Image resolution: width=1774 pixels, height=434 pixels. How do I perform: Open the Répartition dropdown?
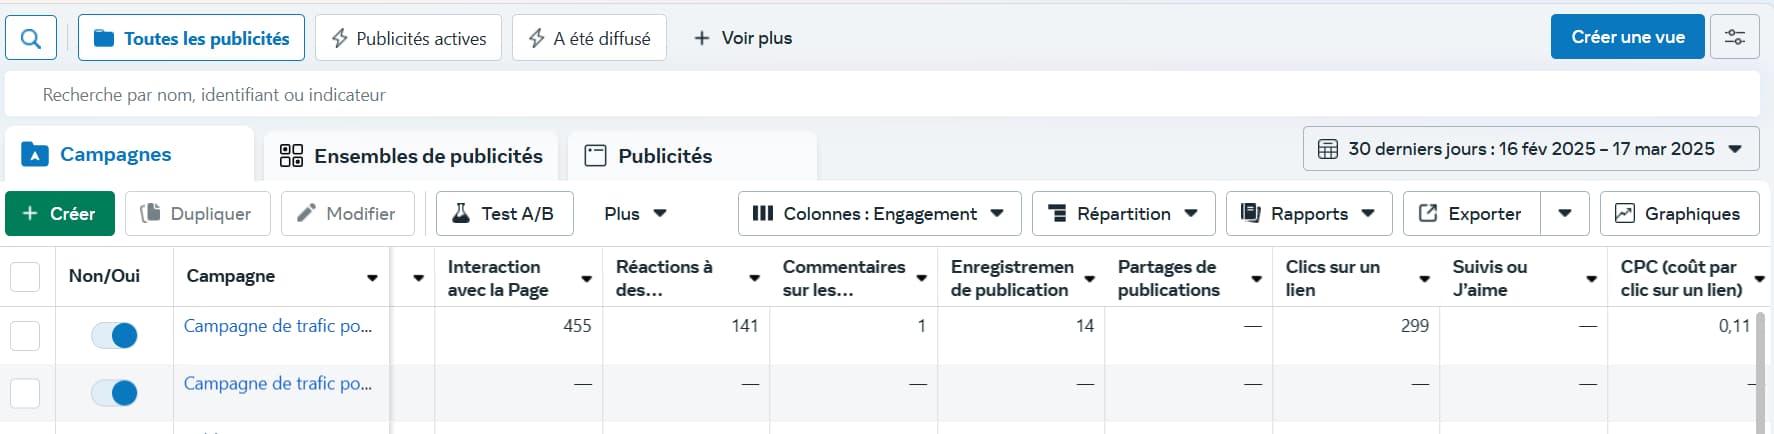[1122, 214]
